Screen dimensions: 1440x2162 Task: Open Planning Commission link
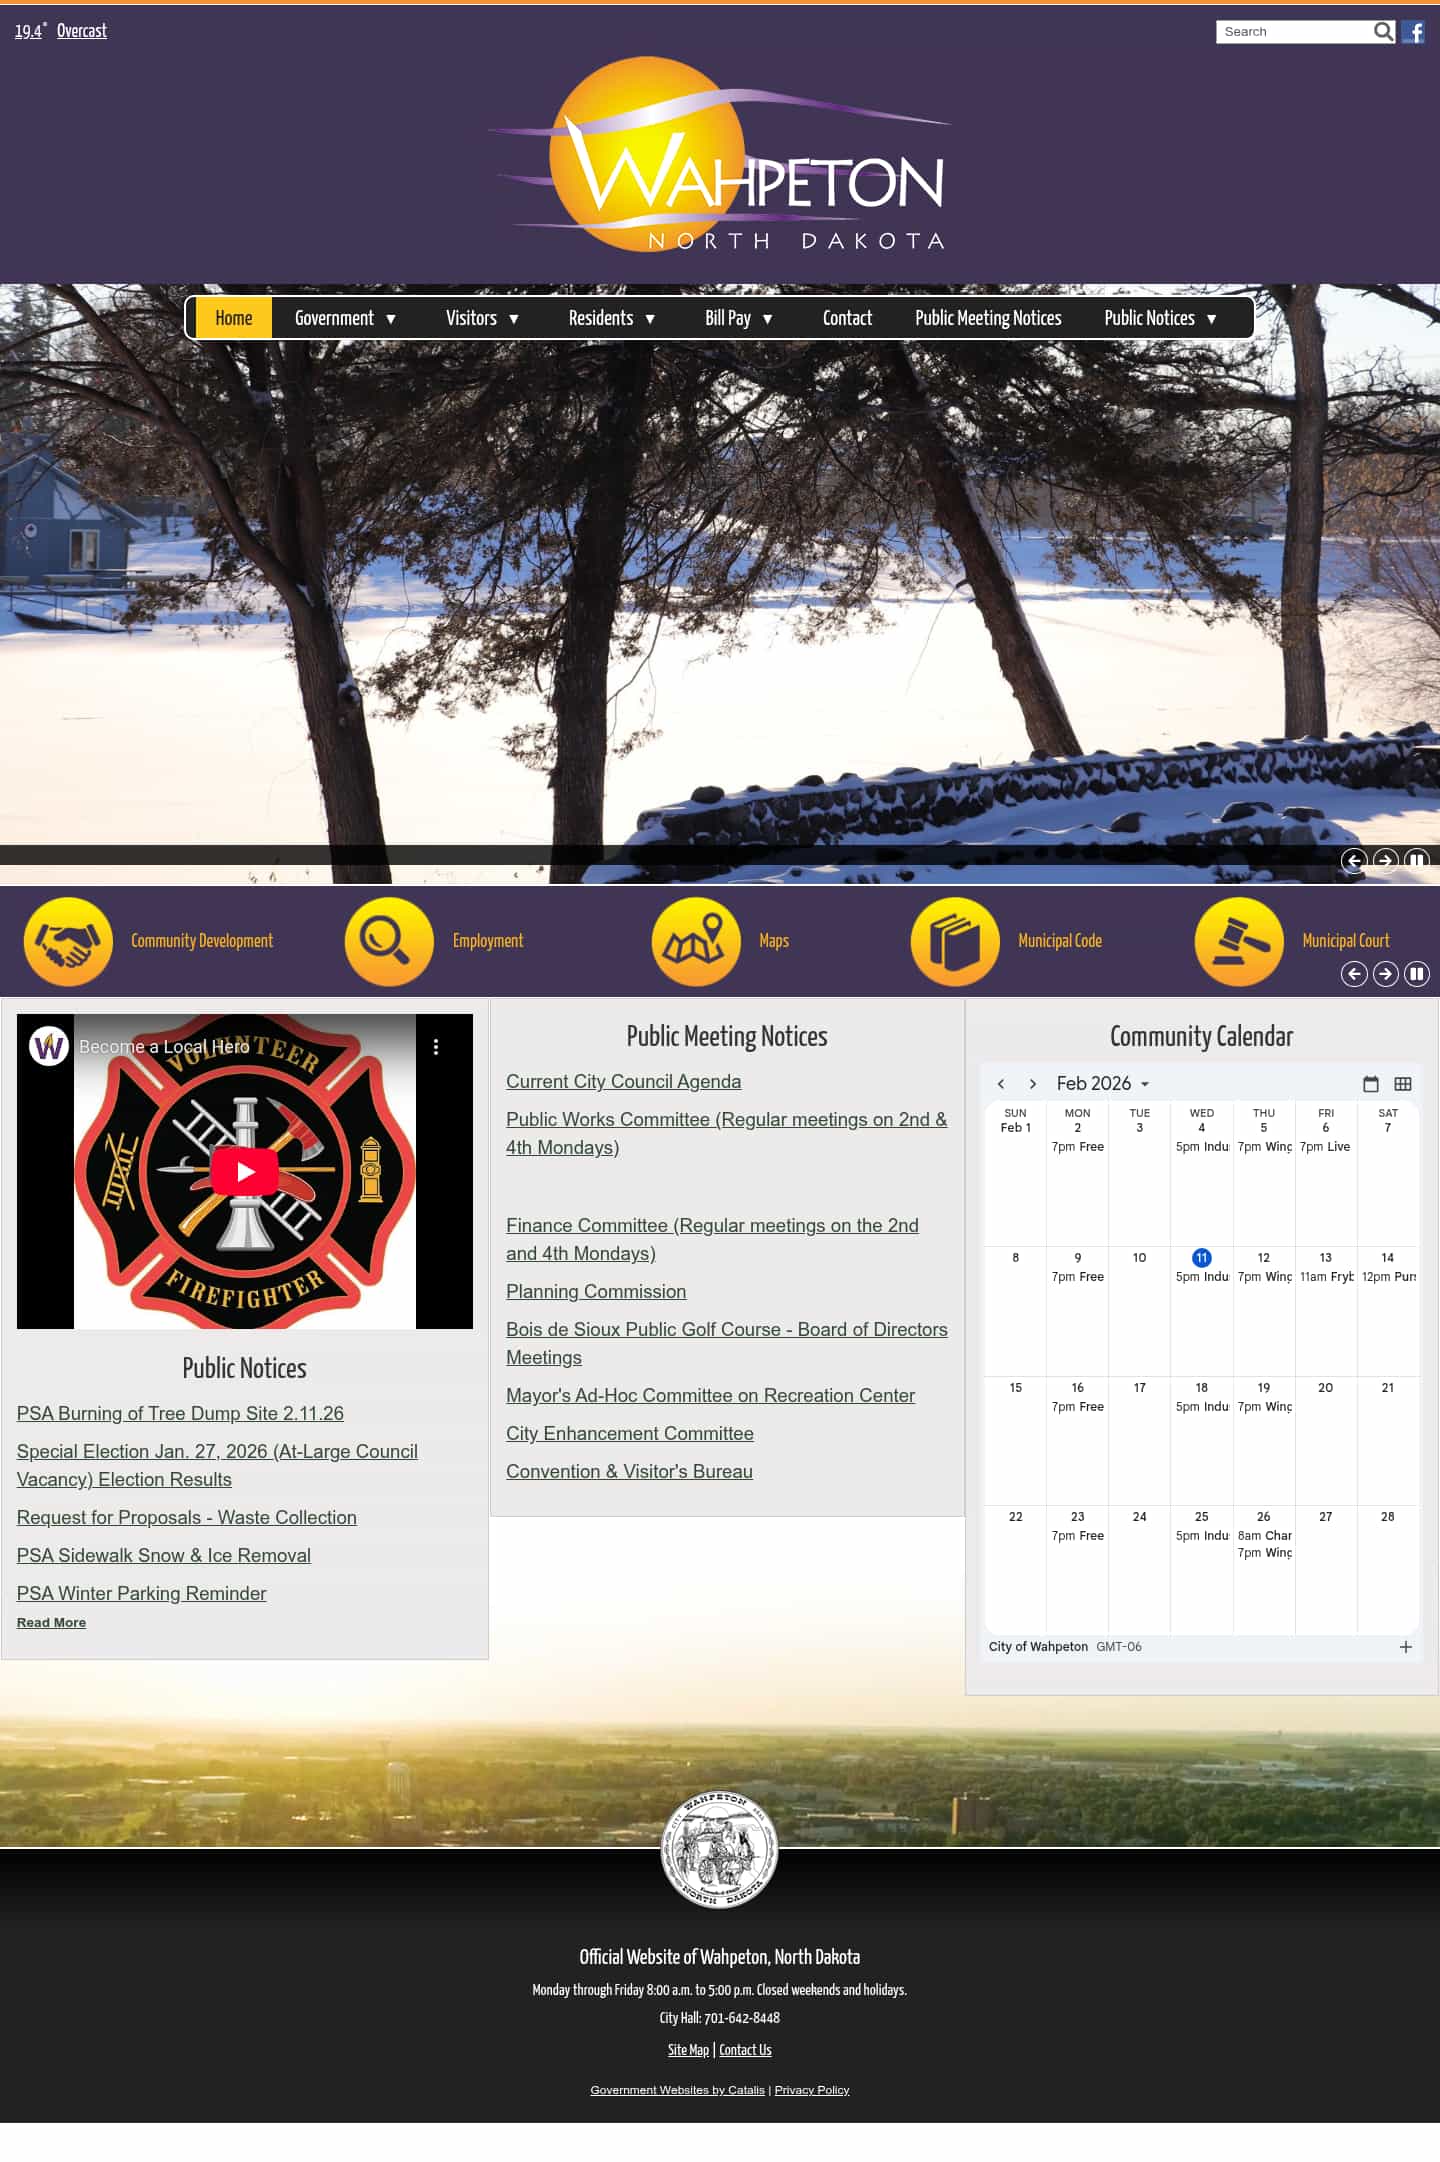click(x=596, y=1292)
